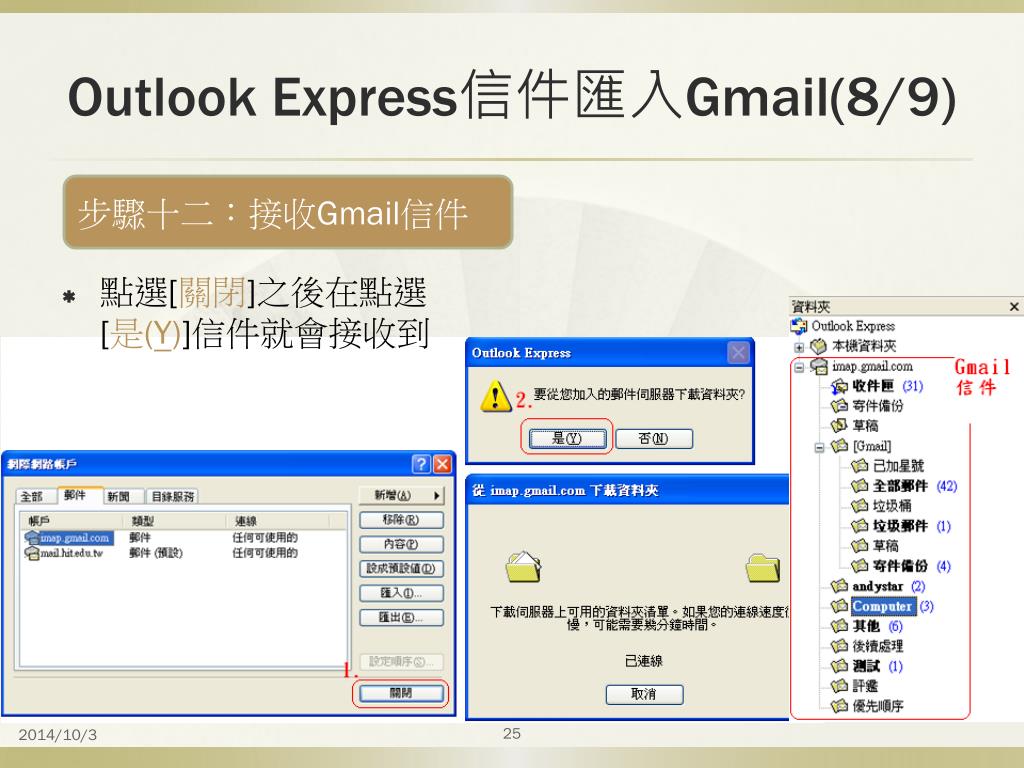Click the 類型 column header
Viewport: 1024px width, 768px height.
176,521
